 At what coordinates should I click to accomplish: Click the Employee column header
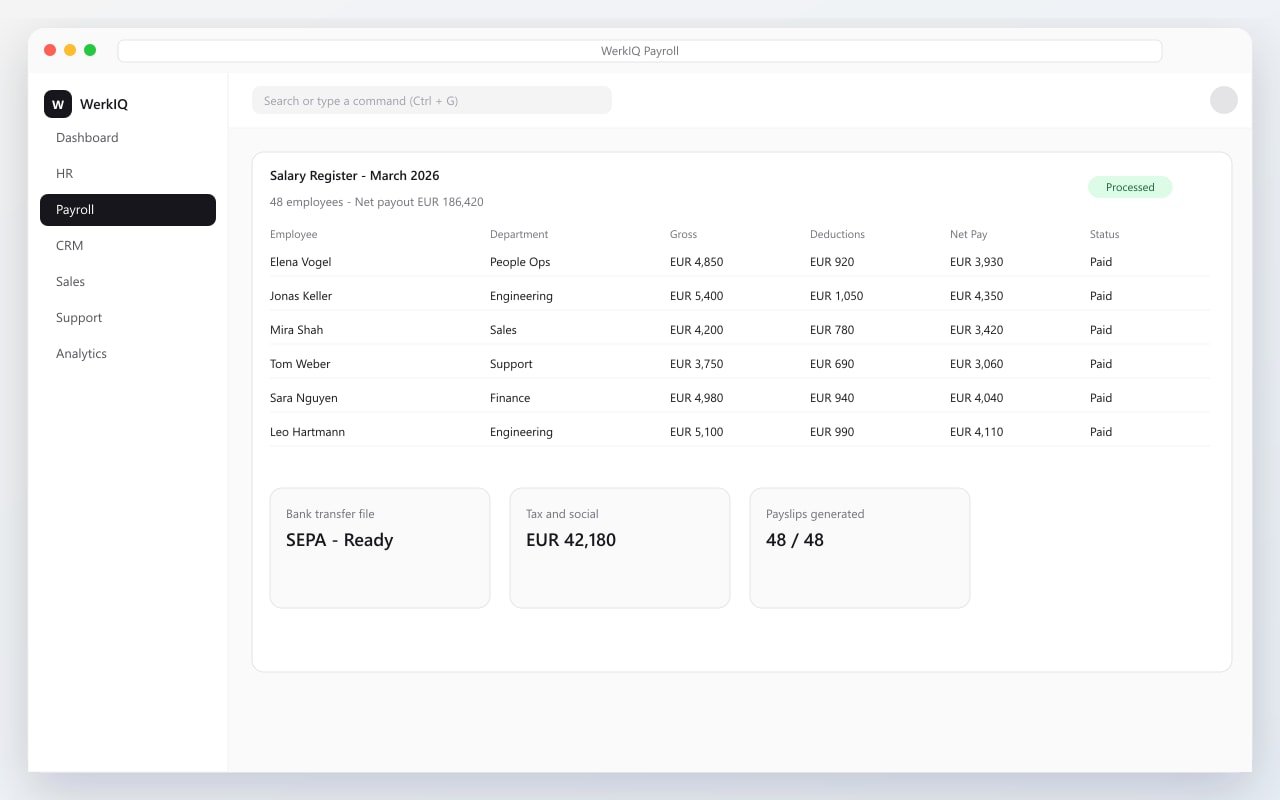294,234
